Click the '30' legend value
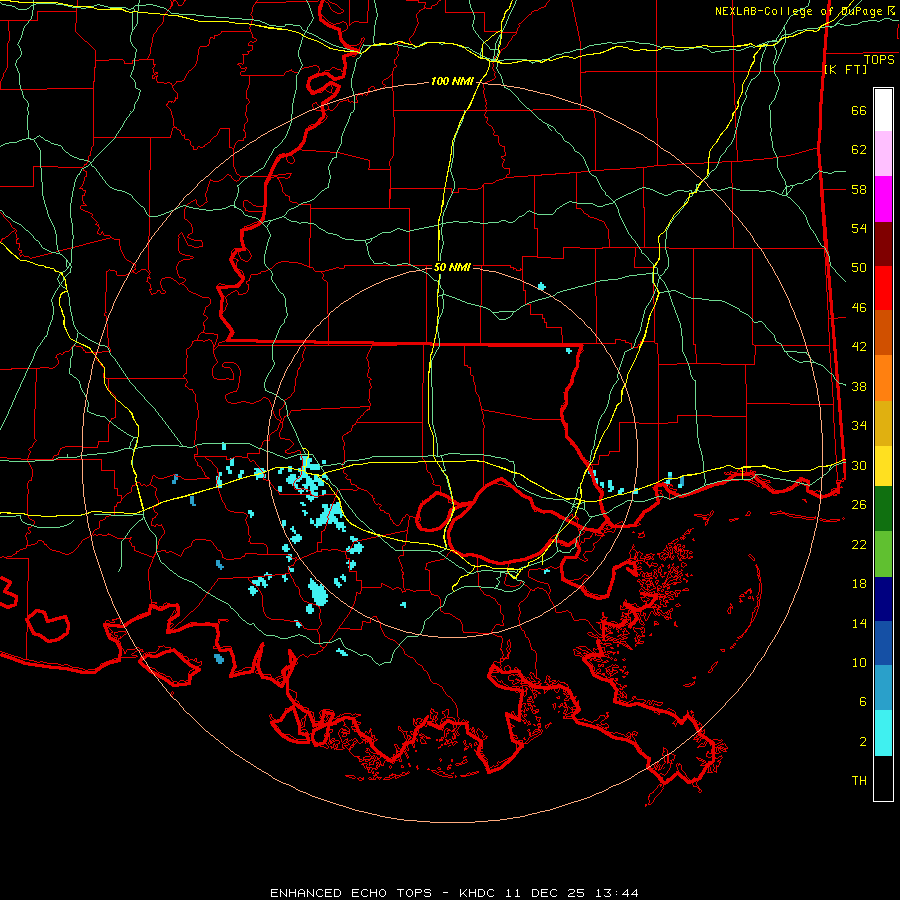The width and height of the screenshot is (900, 900). pyautogui.click(x=859, y=466)
